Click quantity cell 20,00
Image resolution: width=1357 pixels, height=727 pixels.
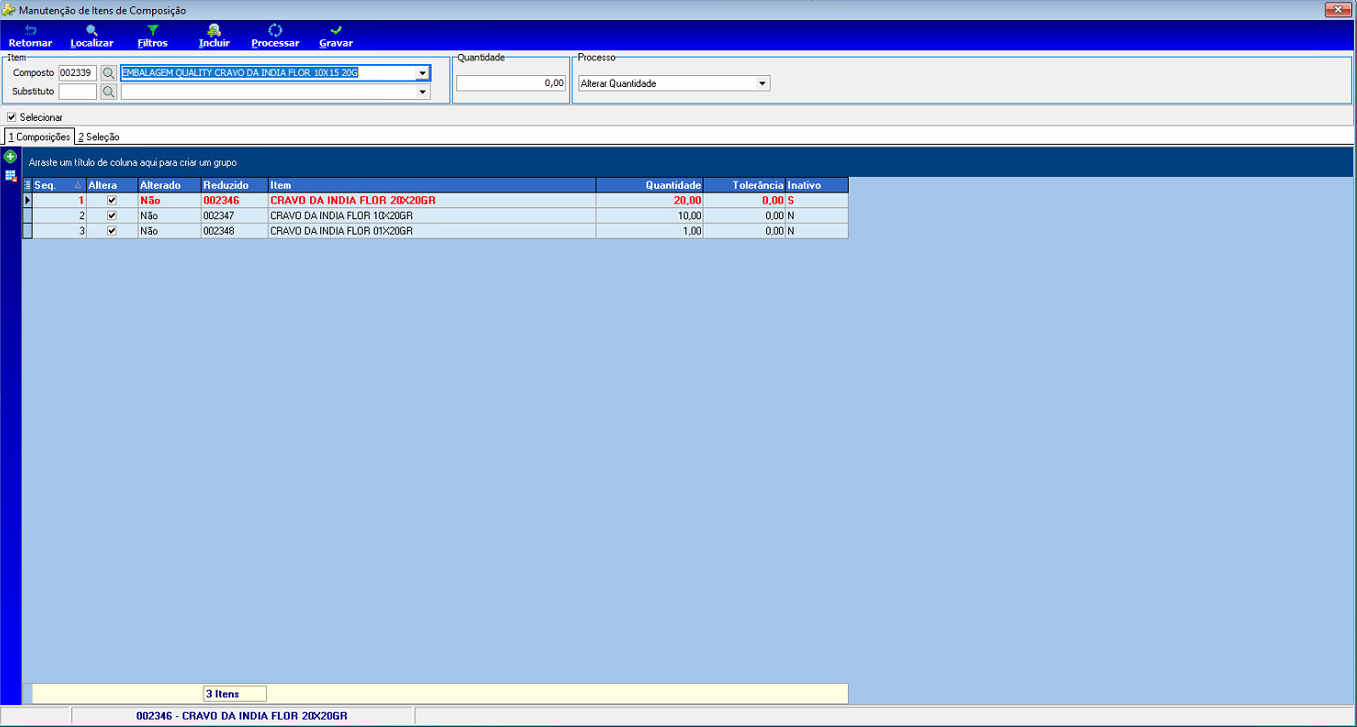click(x=650, y=200)
